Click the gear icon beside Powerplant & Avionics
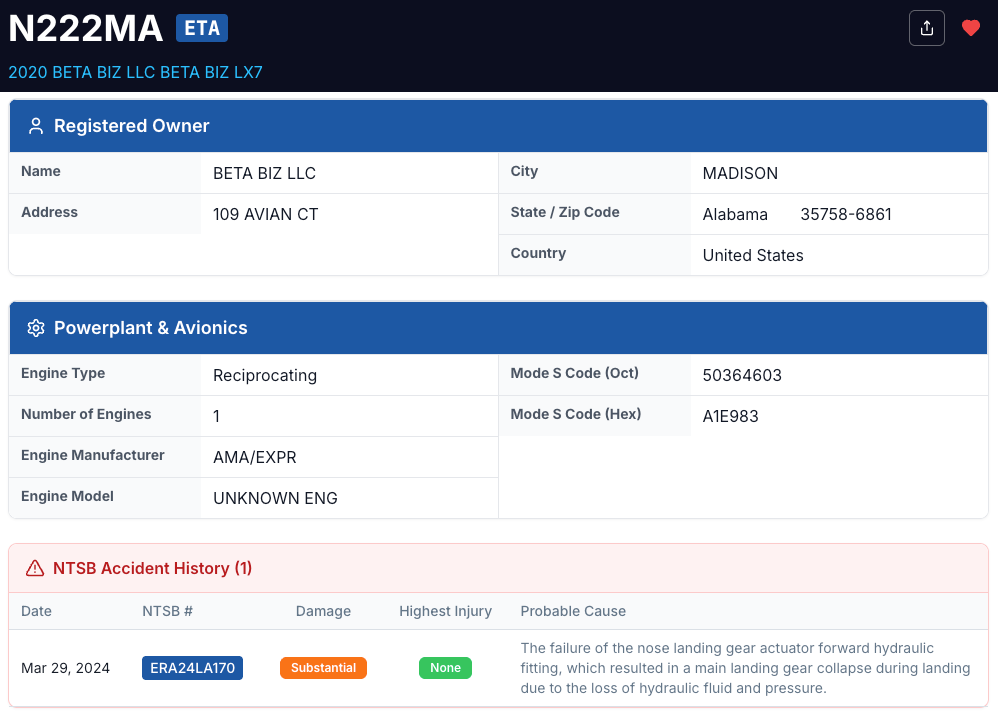This screenshot has height=715, width=998. coord(36,328)
